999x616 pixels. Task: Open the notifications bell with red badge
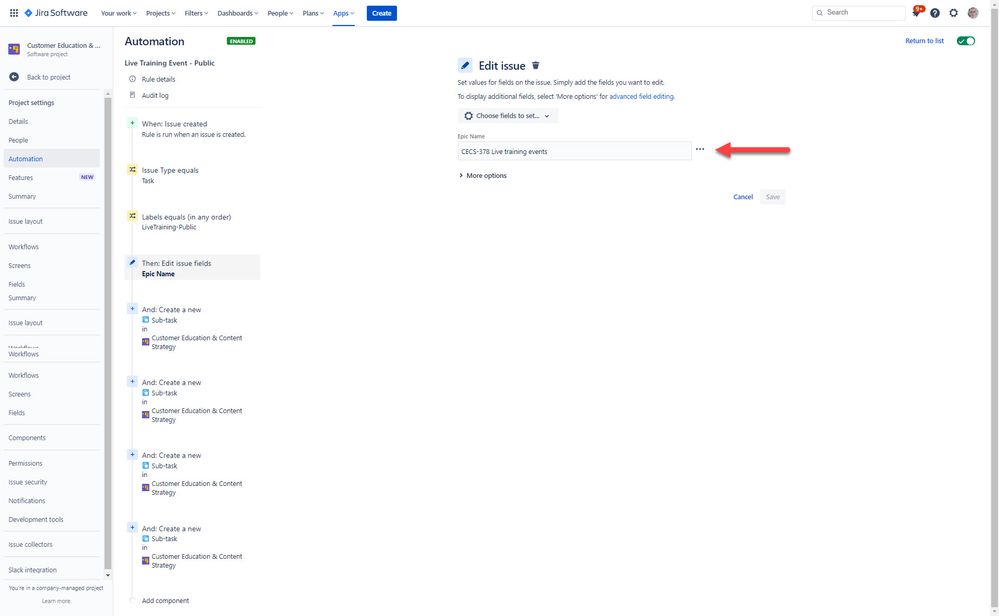click(915, 12)
